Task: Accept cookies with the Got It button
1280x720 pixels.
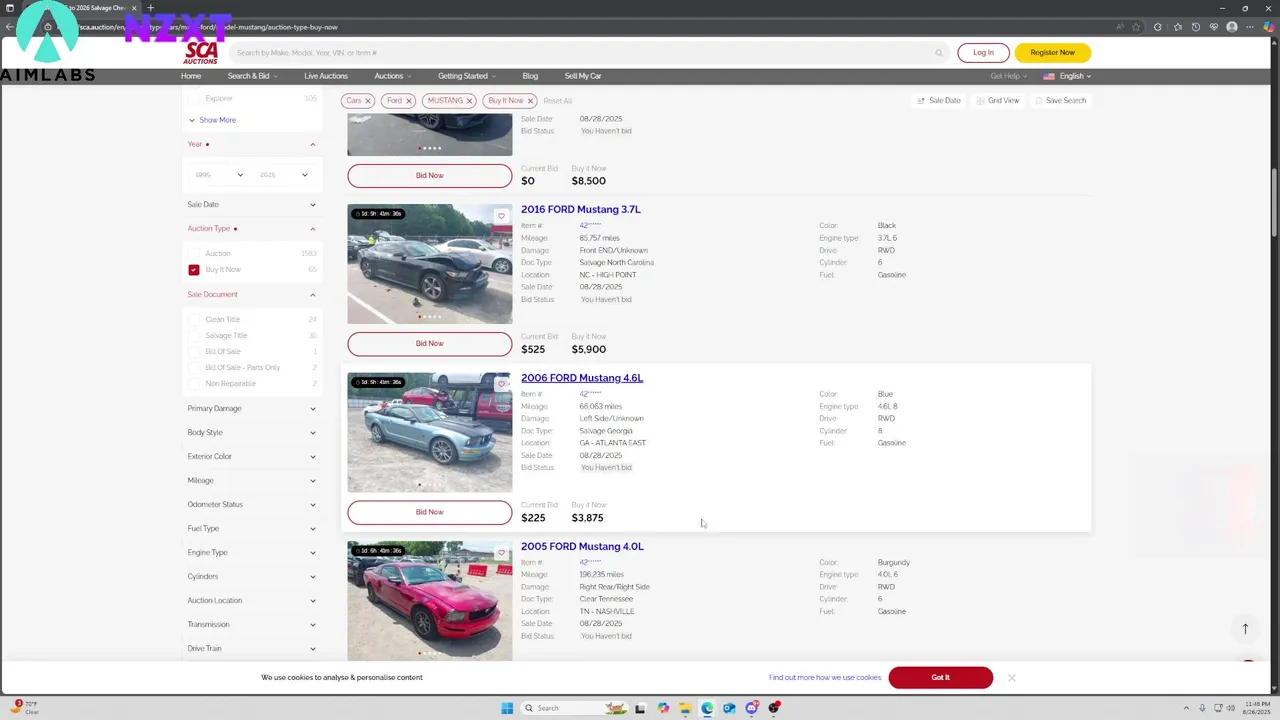Action: (x=940, y=678)
